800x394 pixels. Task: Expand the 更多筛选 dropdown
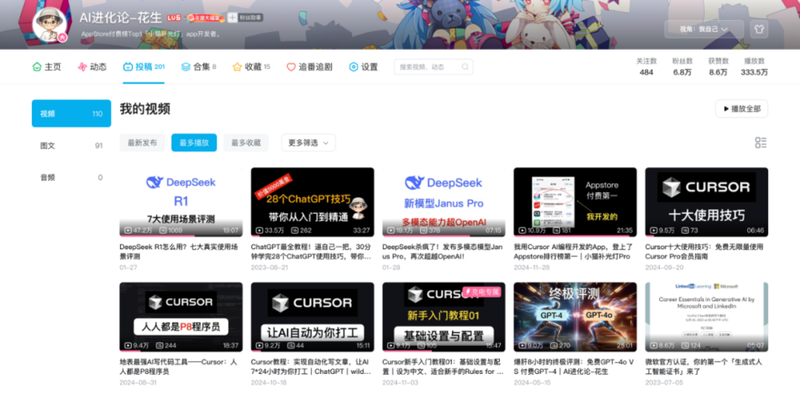pos(308,143)
